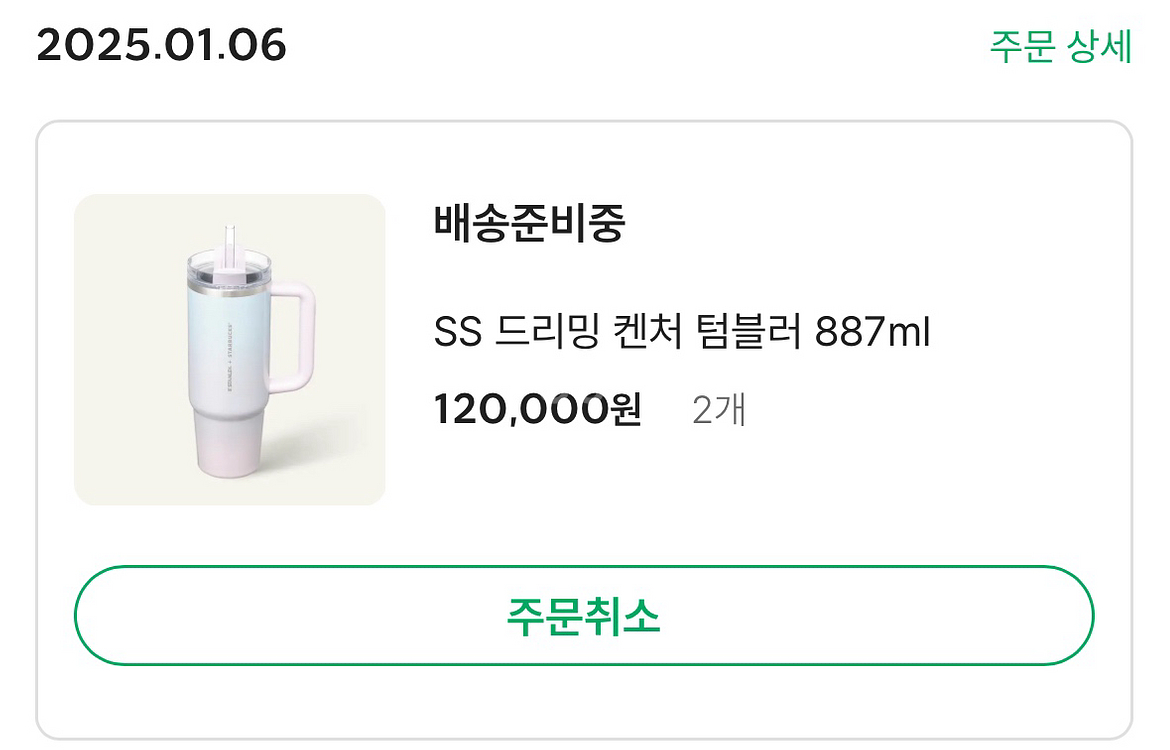The width and height of the screenshot is (1170, 750).
Task: Tap the 드리밍 word in product name
Action: 543,332
